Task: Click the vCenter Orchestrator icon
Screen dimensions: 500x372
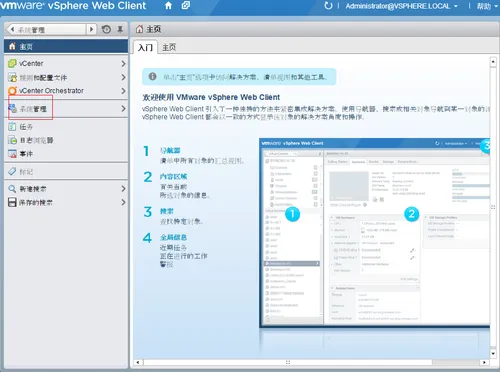Action: click(12, 91)
